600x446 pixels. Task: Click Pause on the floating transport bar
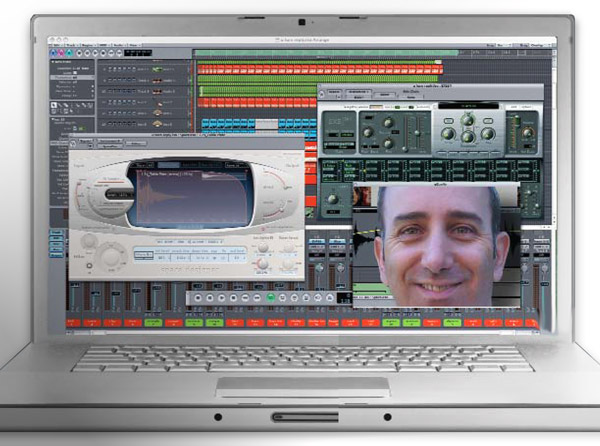pos(210,298)
